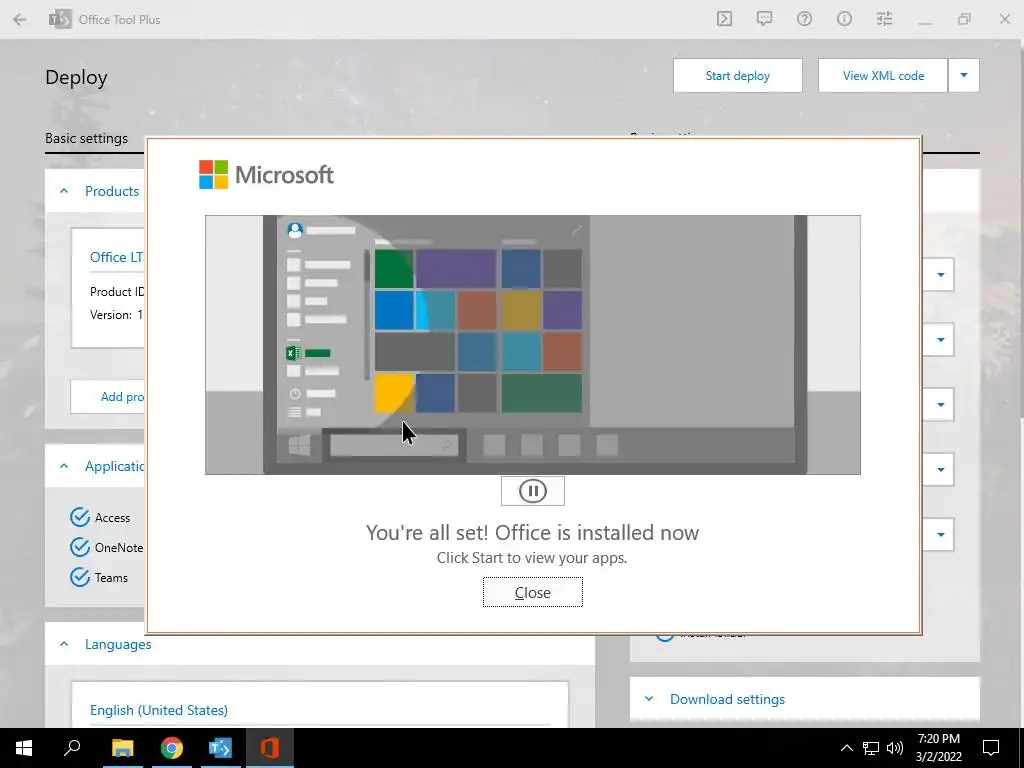Click Start deploy button
Image resolution: width=1024 pixels, height=768 pixels.
[x=737, y=76]
